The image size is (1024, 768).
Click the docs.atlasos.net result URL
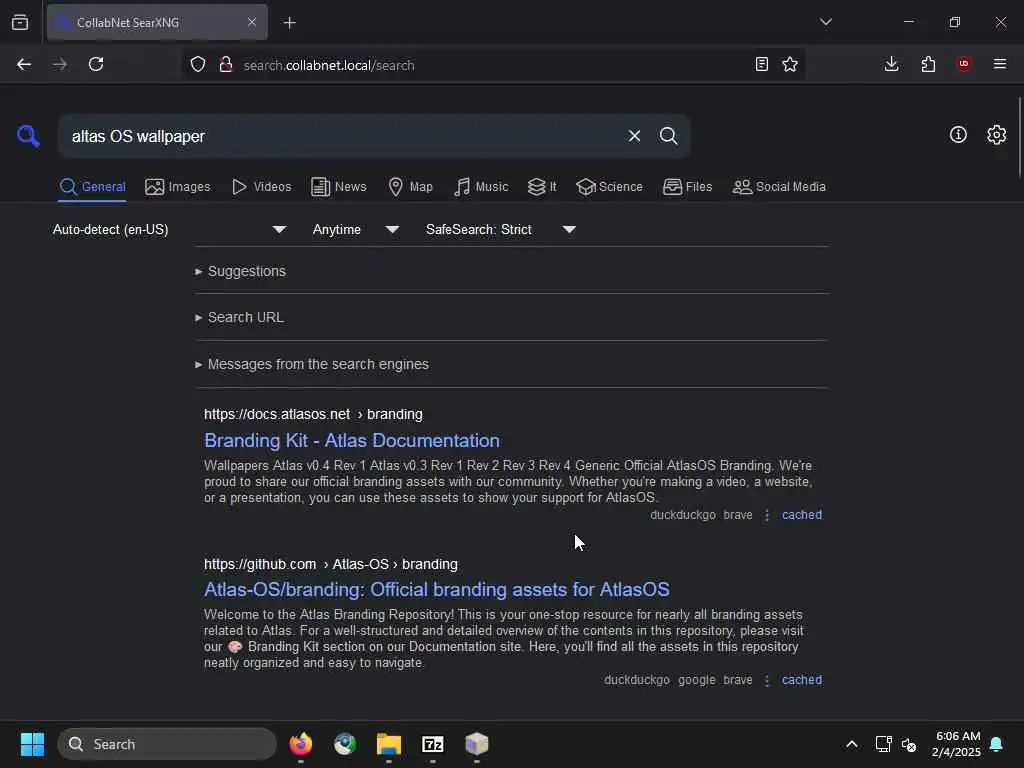(x=313, y=415)
